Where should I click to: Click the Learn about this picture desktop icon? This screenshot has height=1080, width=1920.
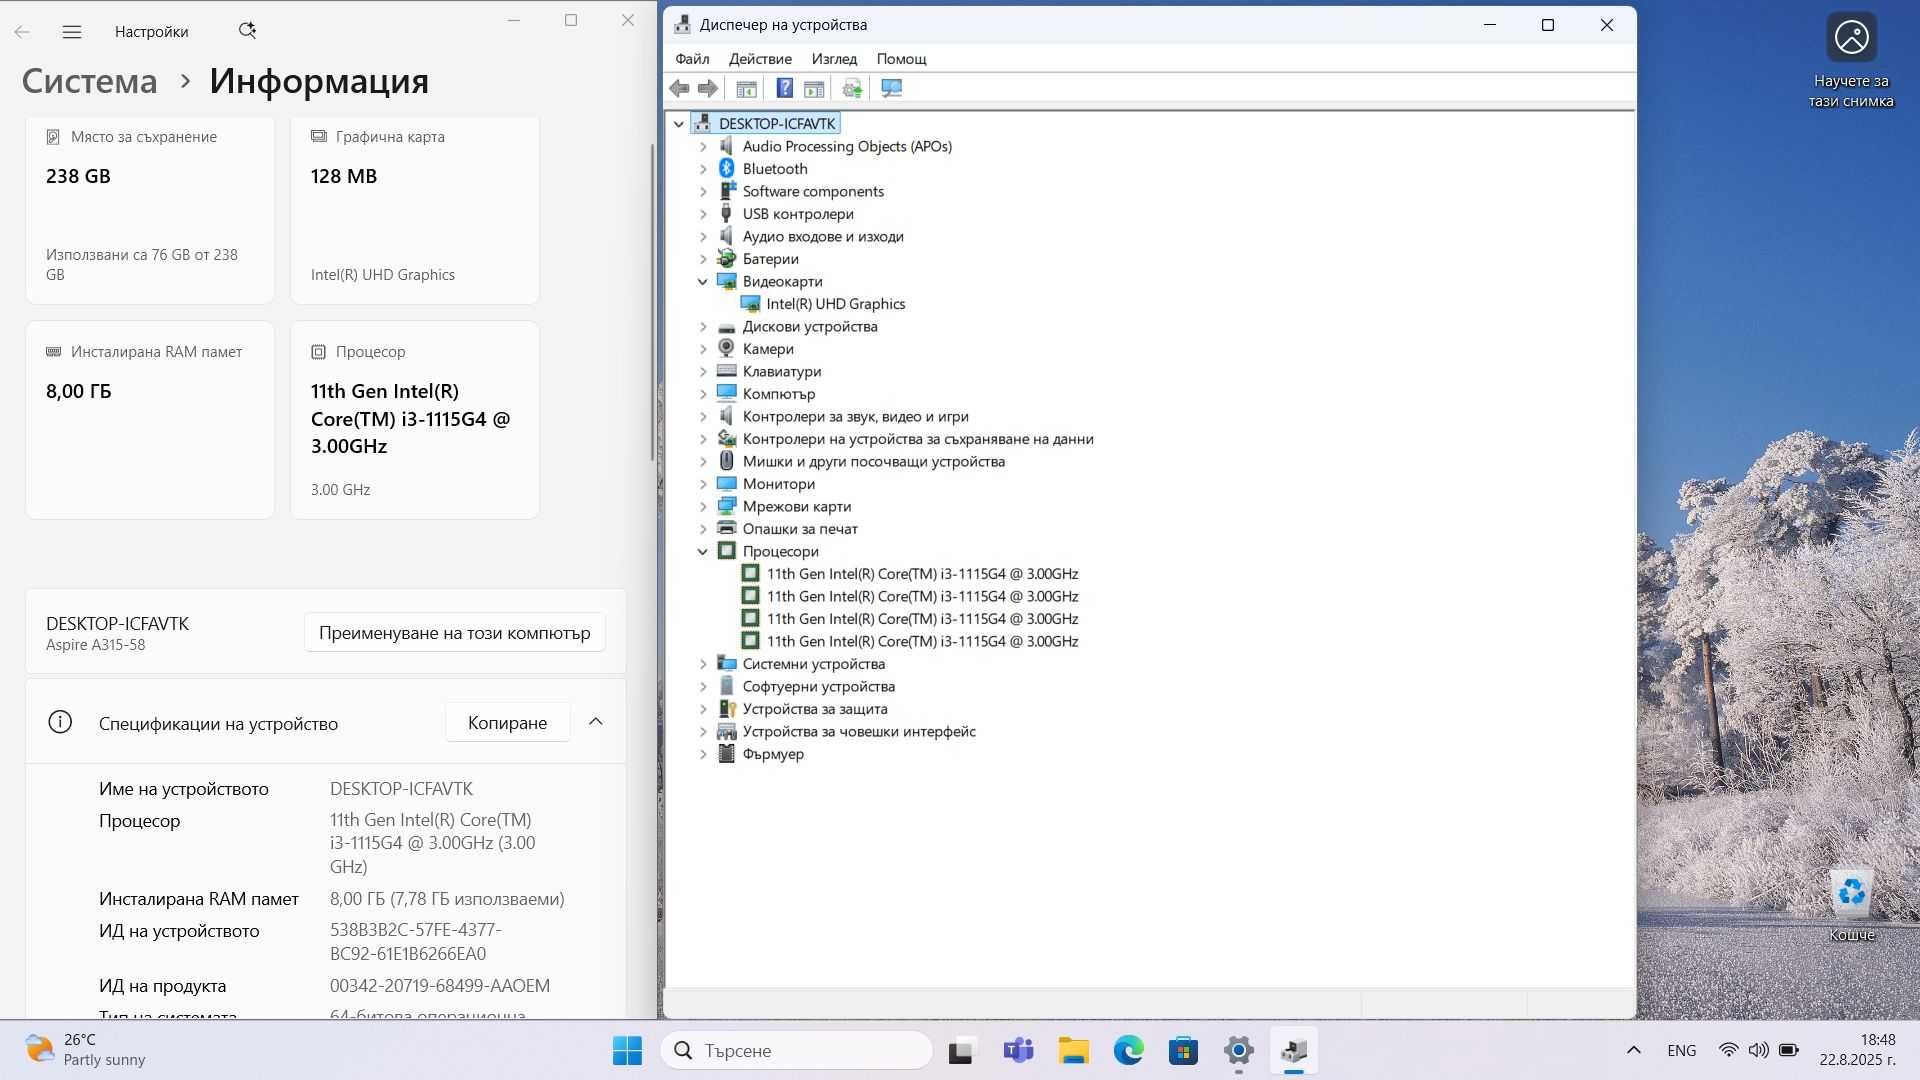pyautogui.click(x=1851, y=60)
